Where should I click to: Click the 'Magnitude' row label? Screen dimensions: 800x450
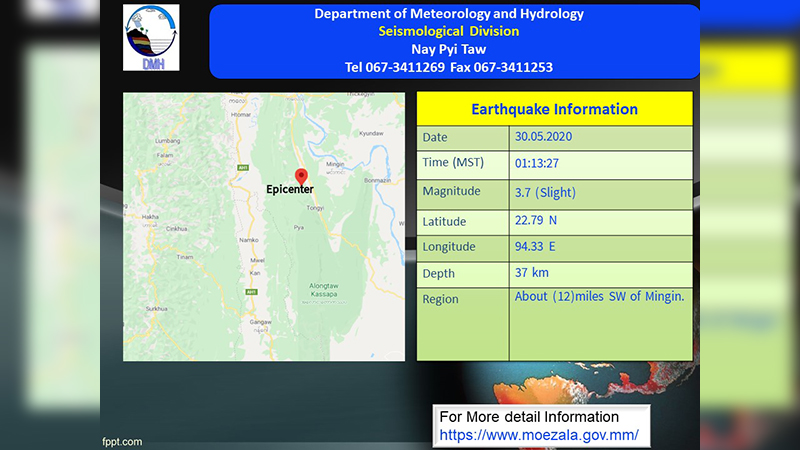point(452,191)
